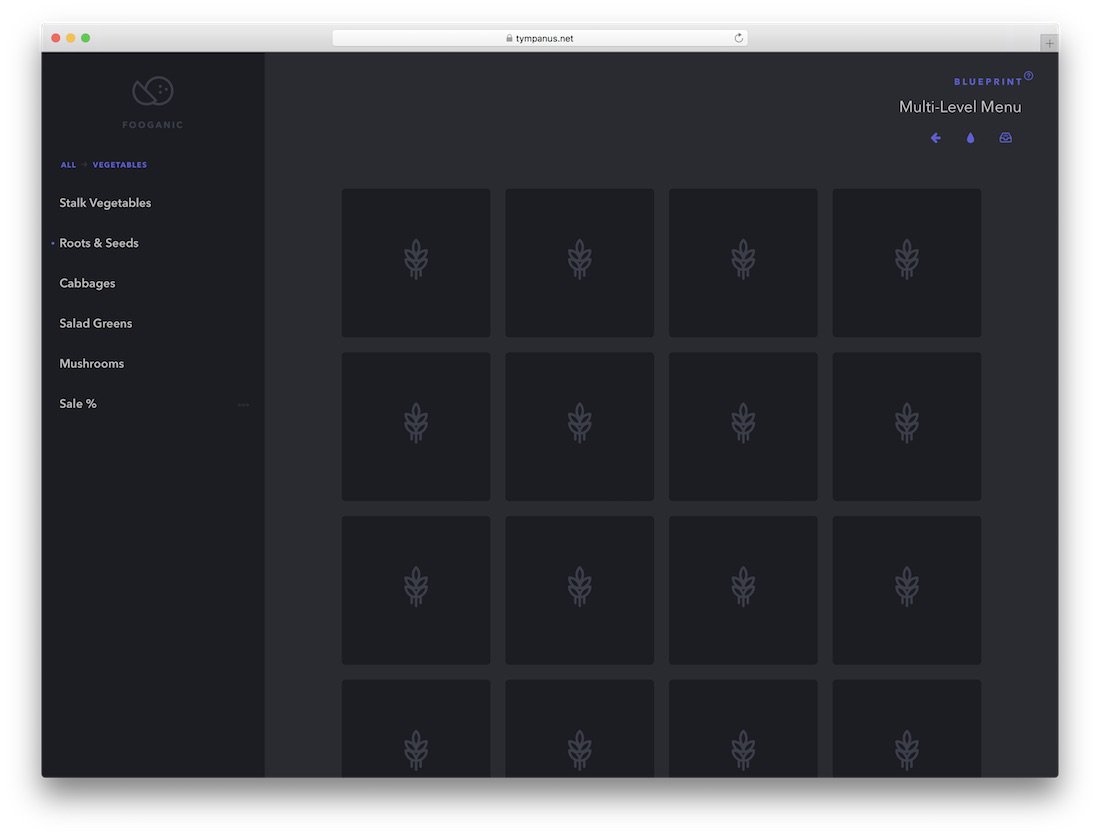Reload the page using the refresh icon
This screenshot has width=1100, height=837.
739,38
